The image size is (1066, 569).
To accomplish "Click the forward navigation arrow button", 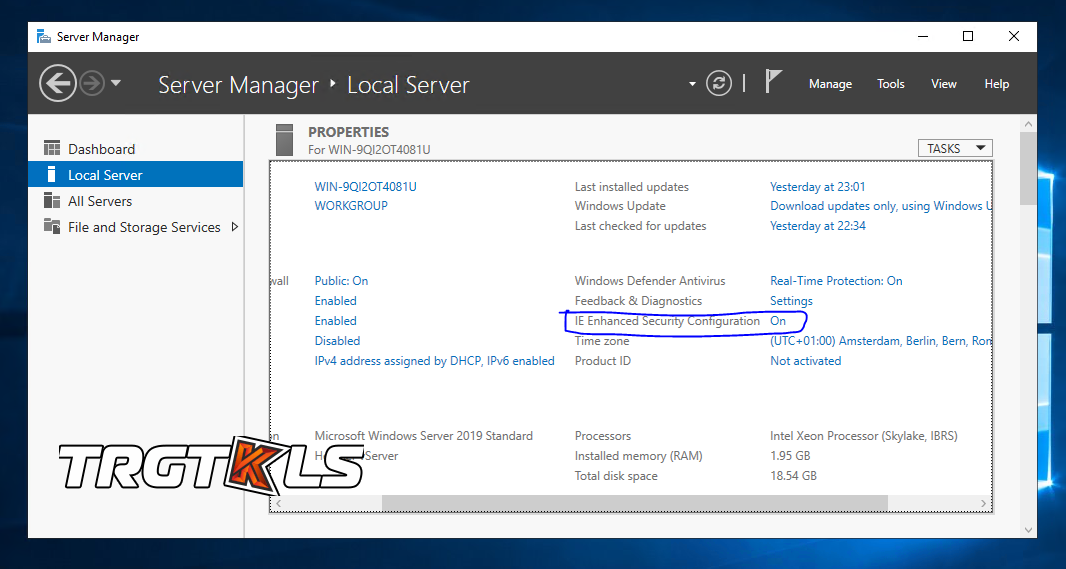I will (92, 83).
